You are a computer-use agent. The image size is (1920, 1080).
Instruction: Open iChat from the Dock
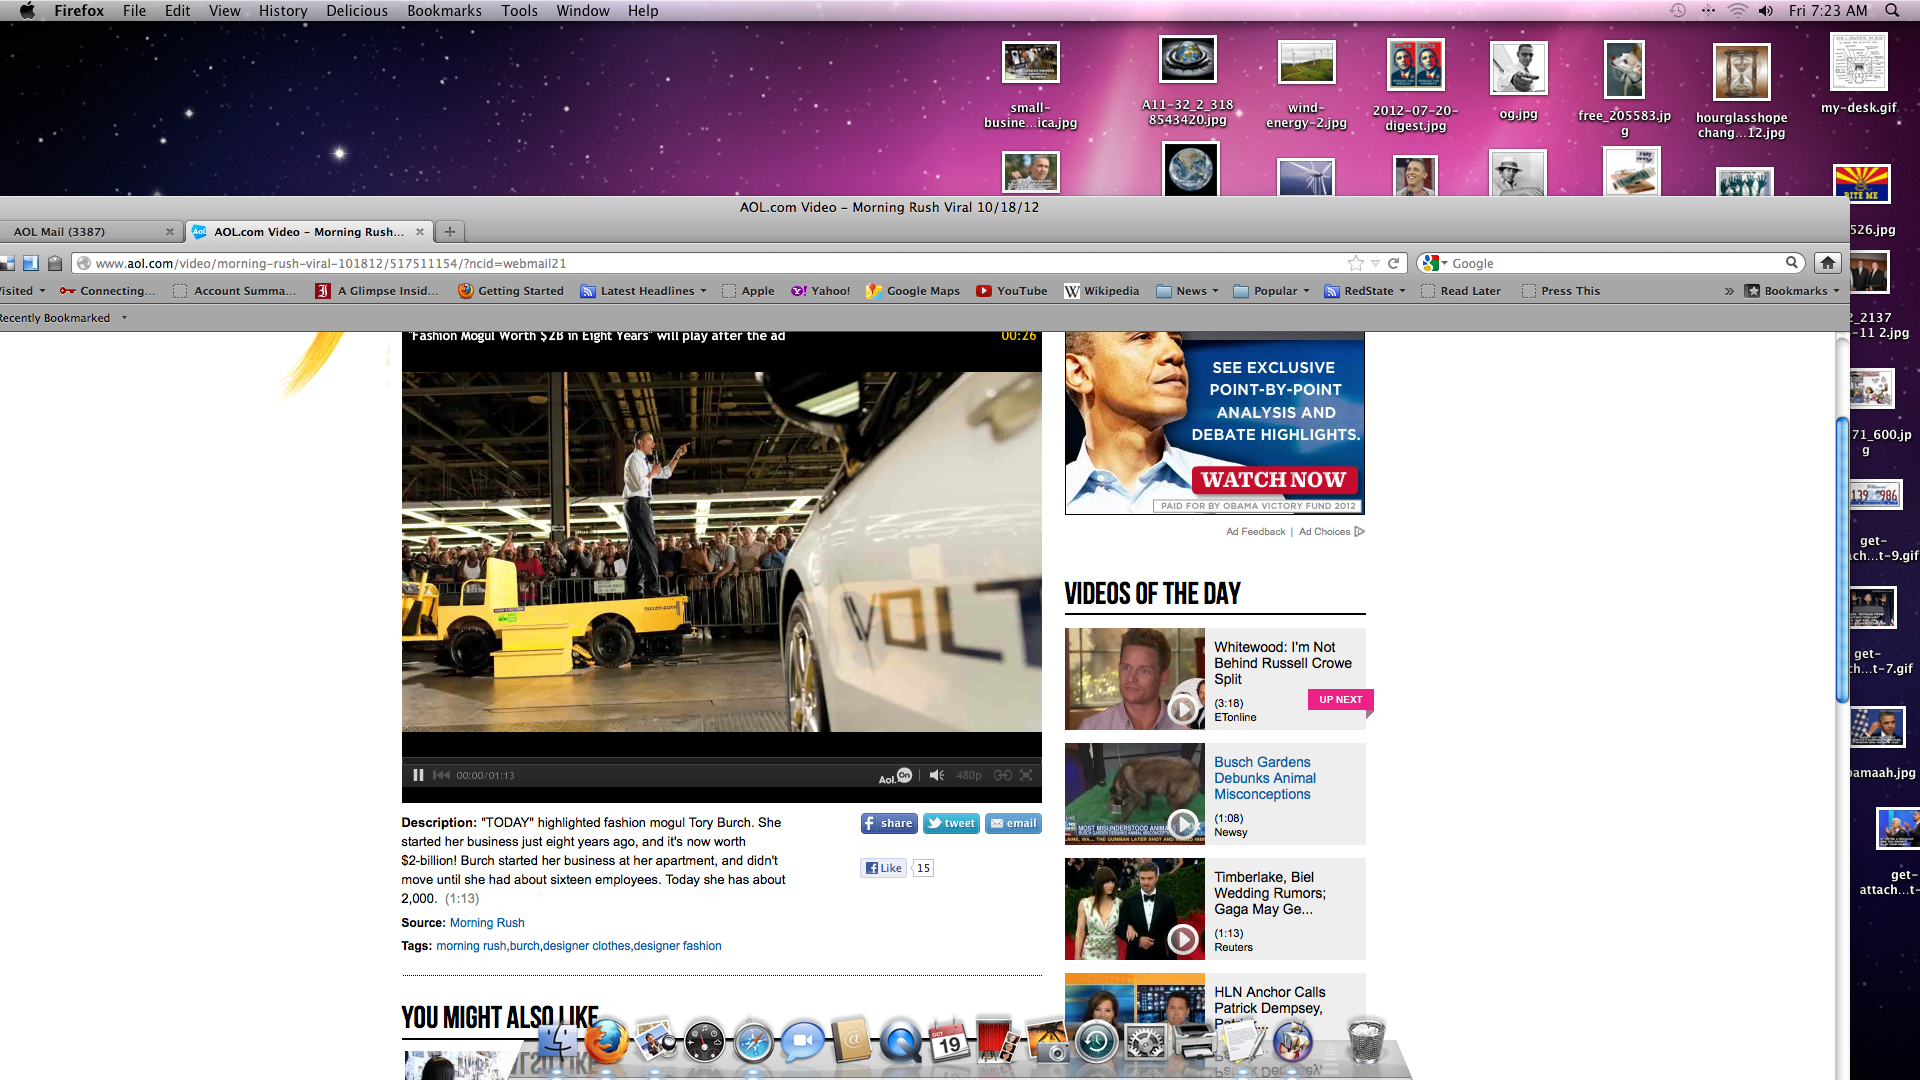pyautogui.click(x=802, y=1042)
